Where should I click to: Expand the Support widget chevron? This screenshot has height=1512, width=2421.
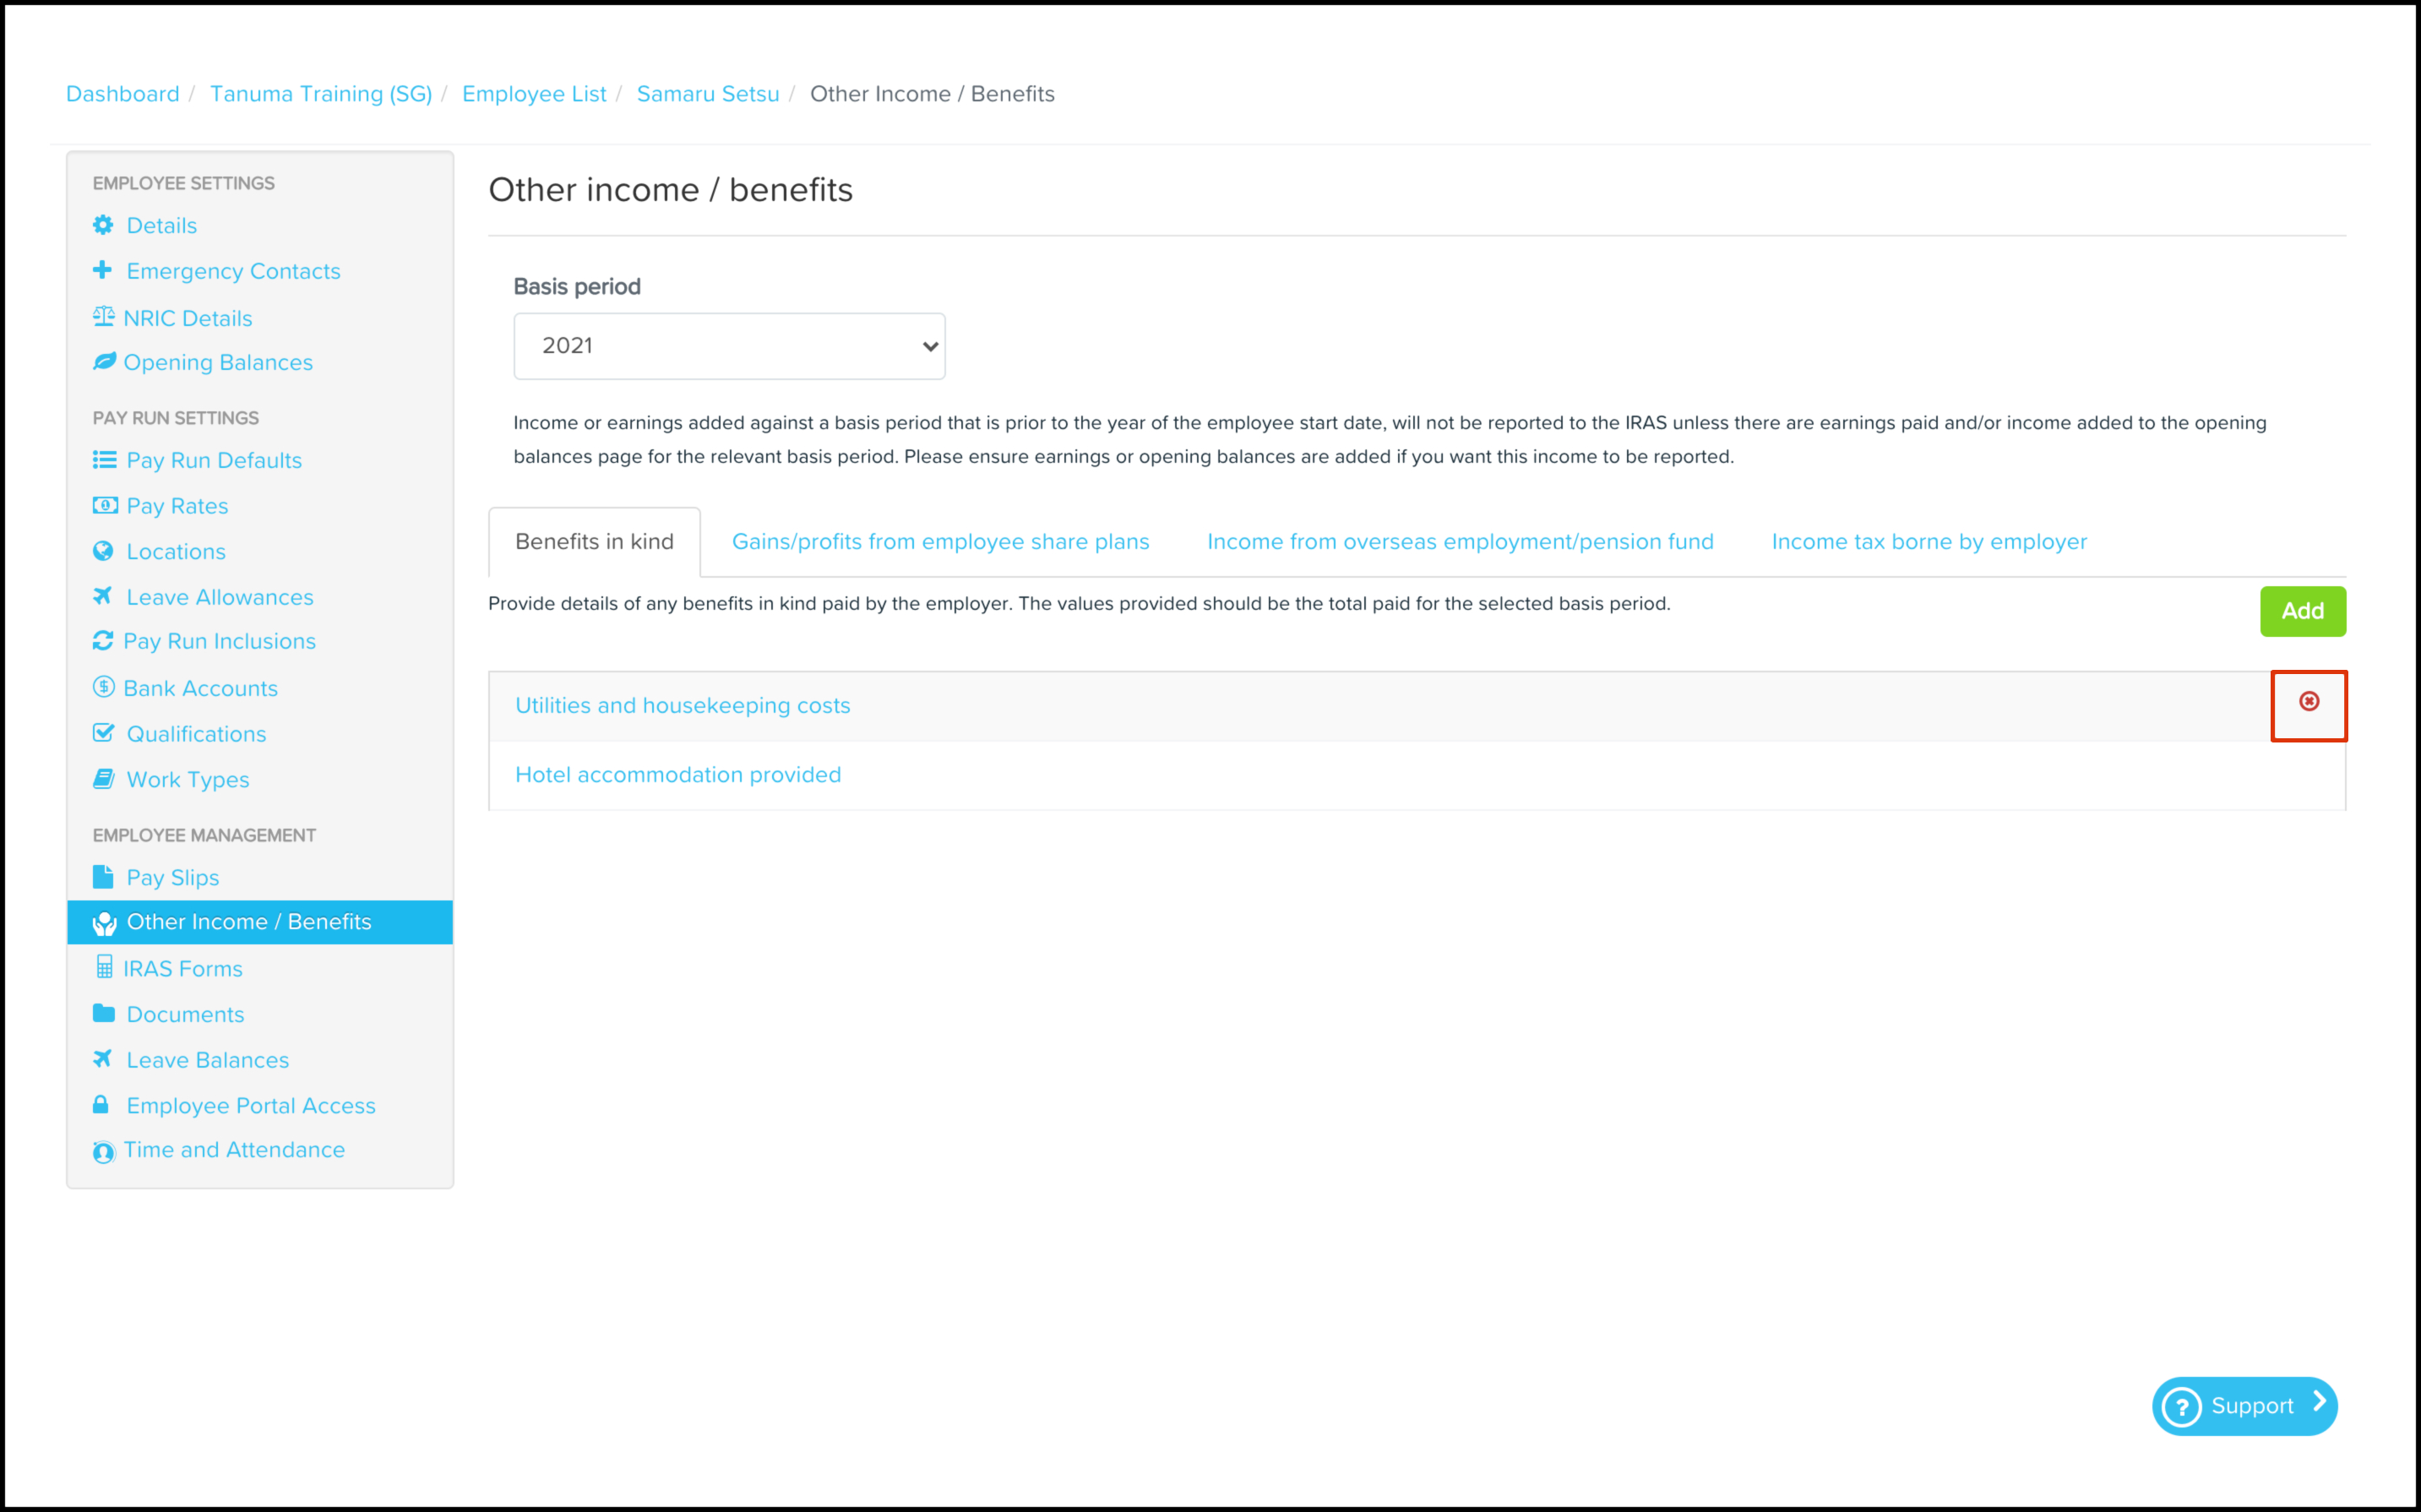[x=2319, y=1402]
